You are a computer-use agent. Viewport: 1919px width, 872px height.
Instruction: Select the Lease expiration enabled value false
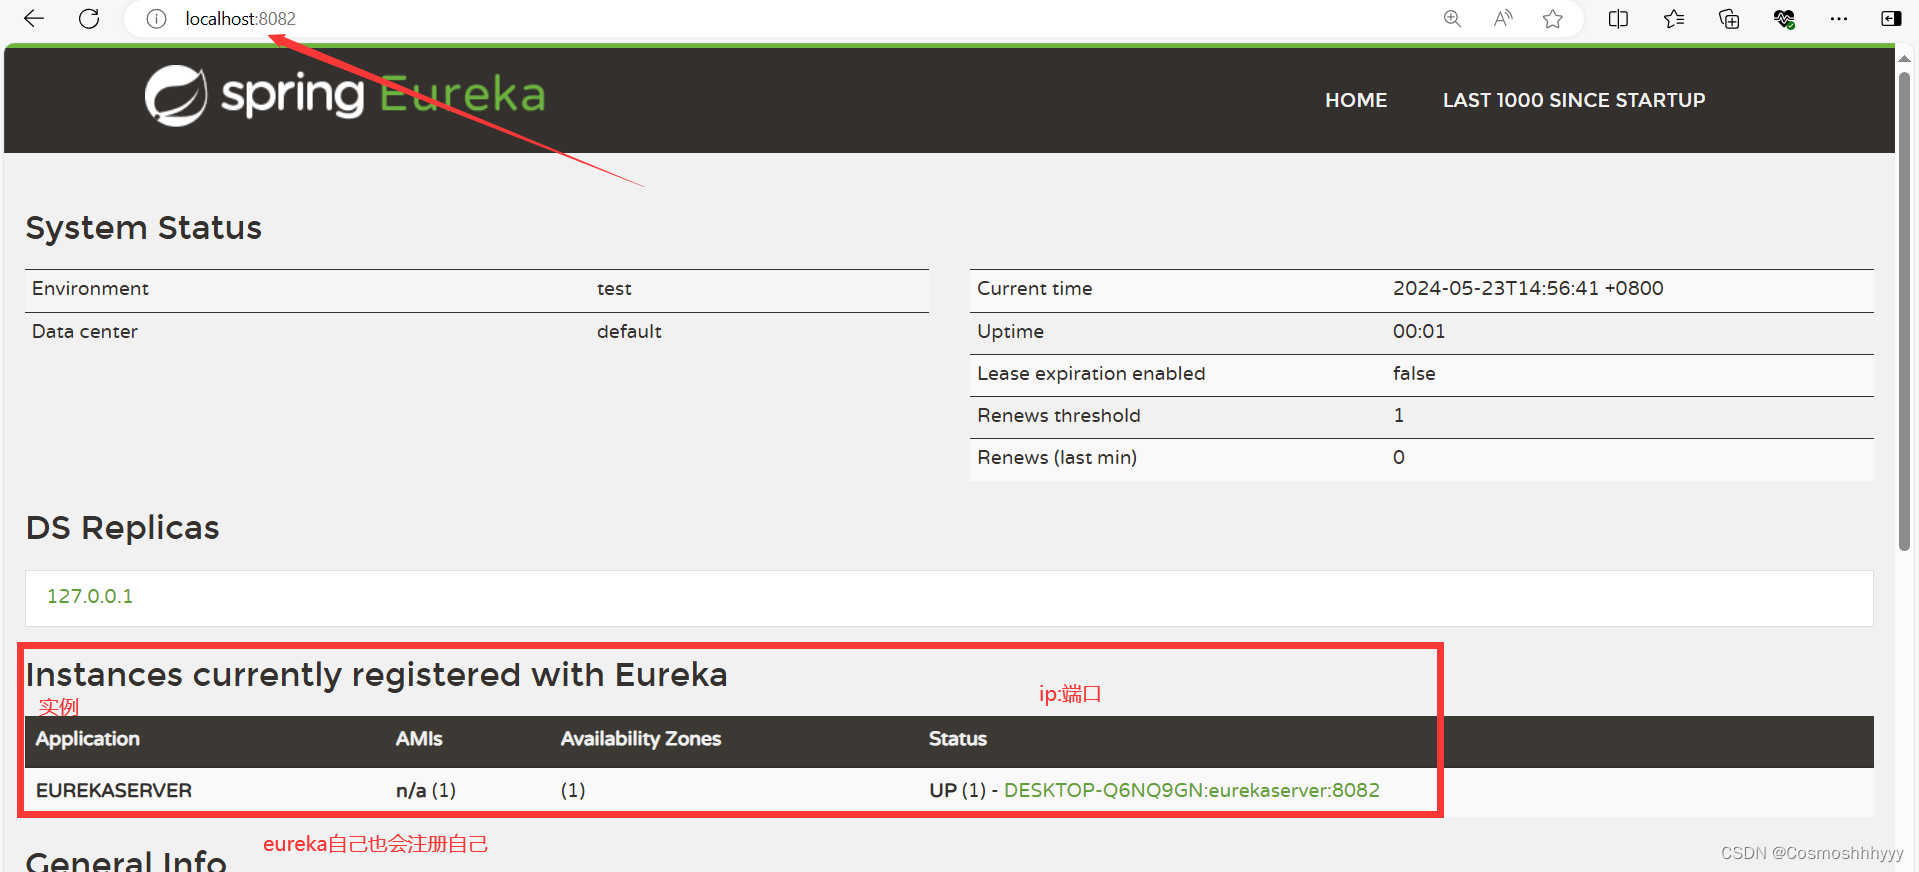[1414, 373]
